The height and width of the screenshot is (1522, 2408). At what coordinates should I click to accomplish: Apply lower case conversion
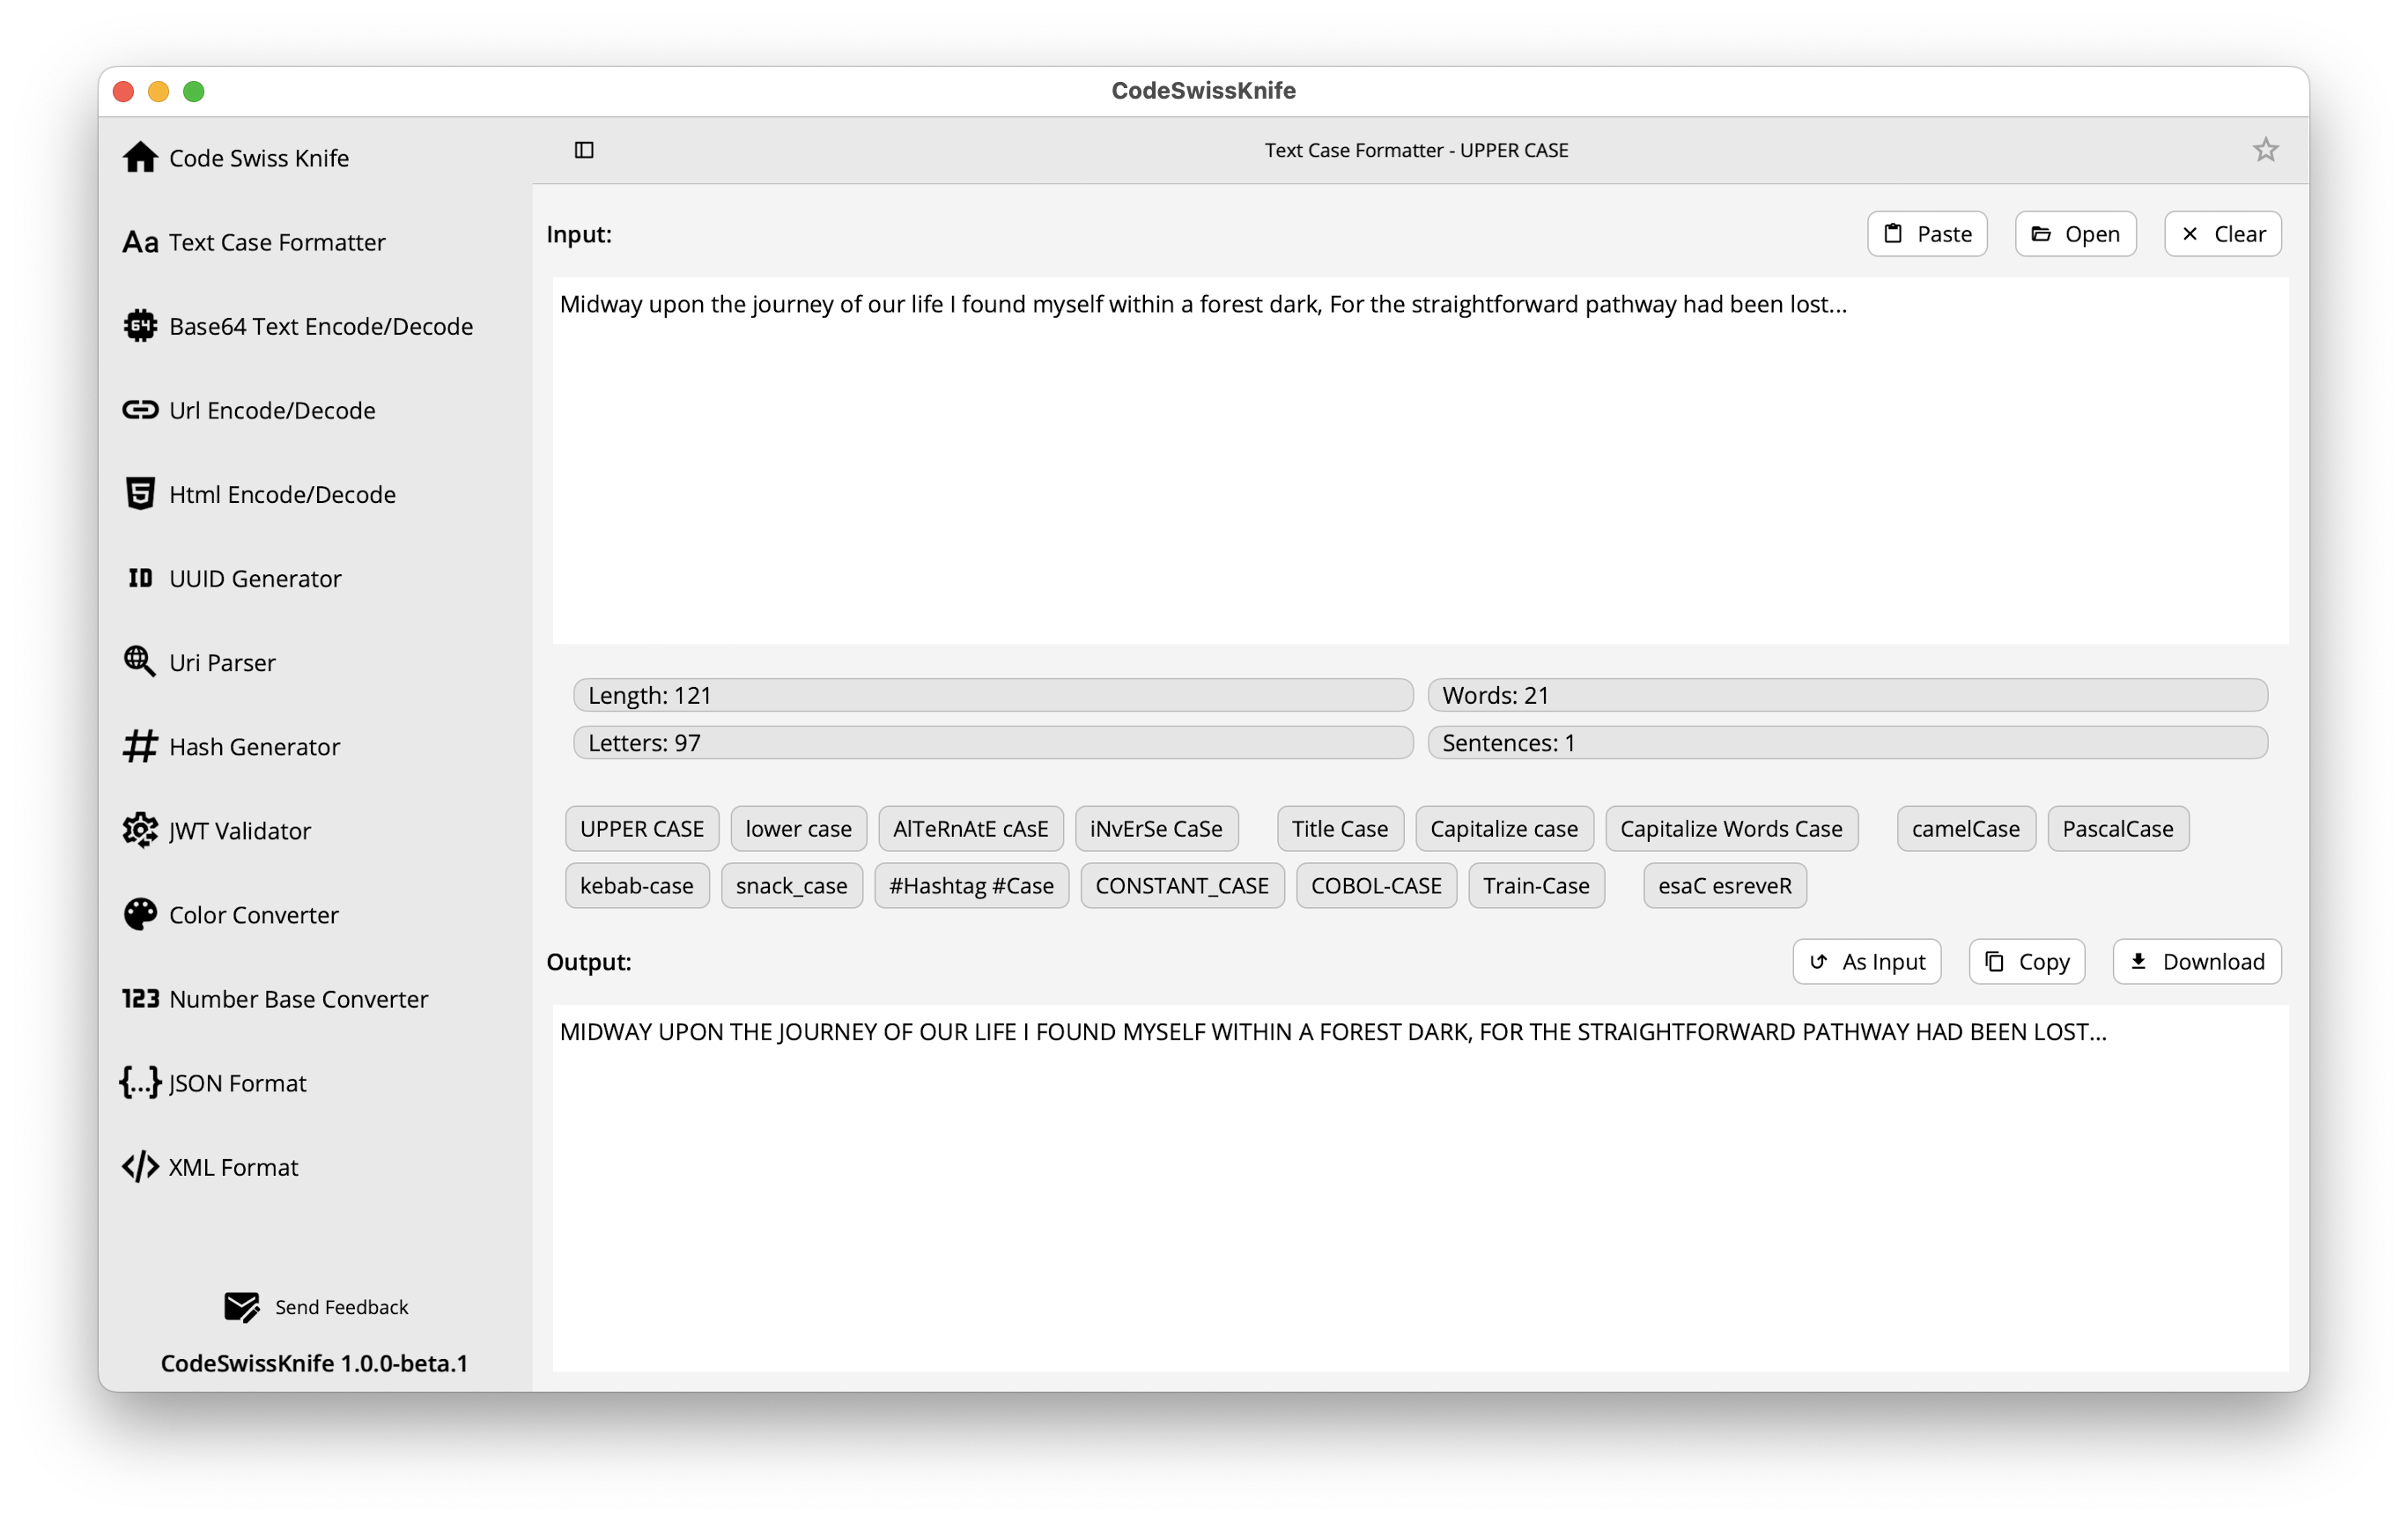798,828
